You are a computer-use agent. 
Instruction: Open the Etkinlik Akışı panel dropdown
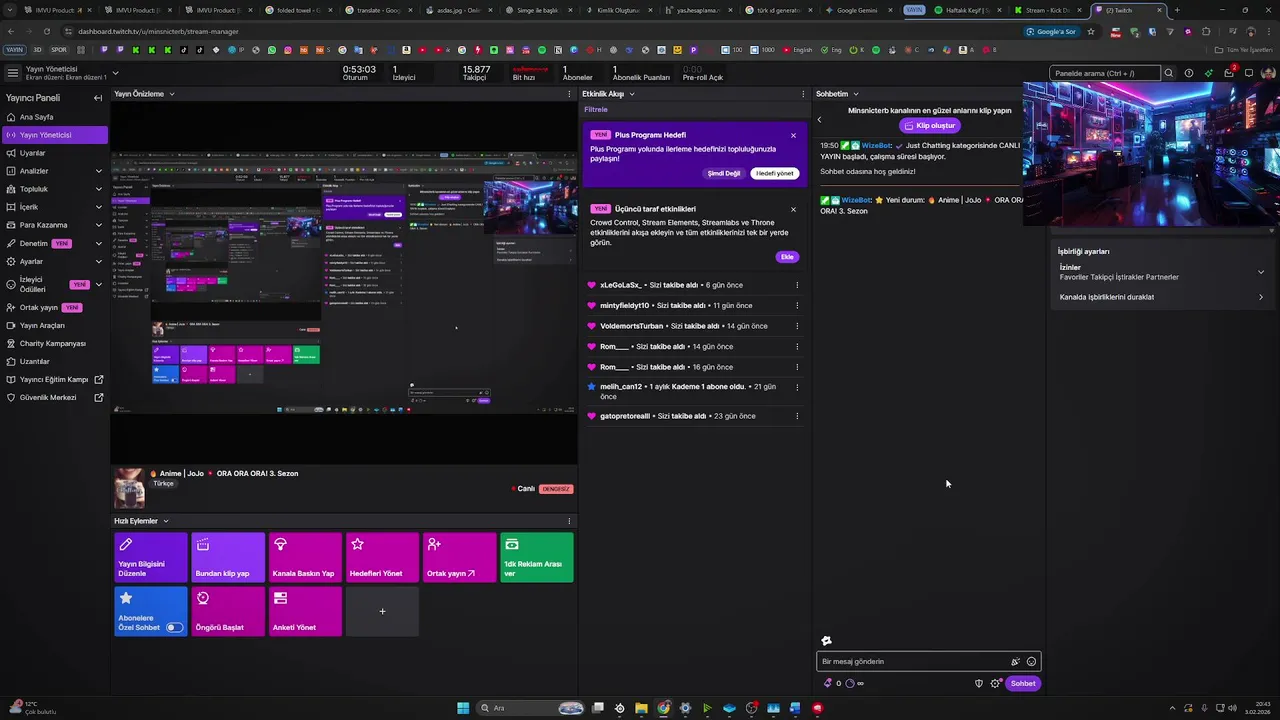(x=632, y=94)
